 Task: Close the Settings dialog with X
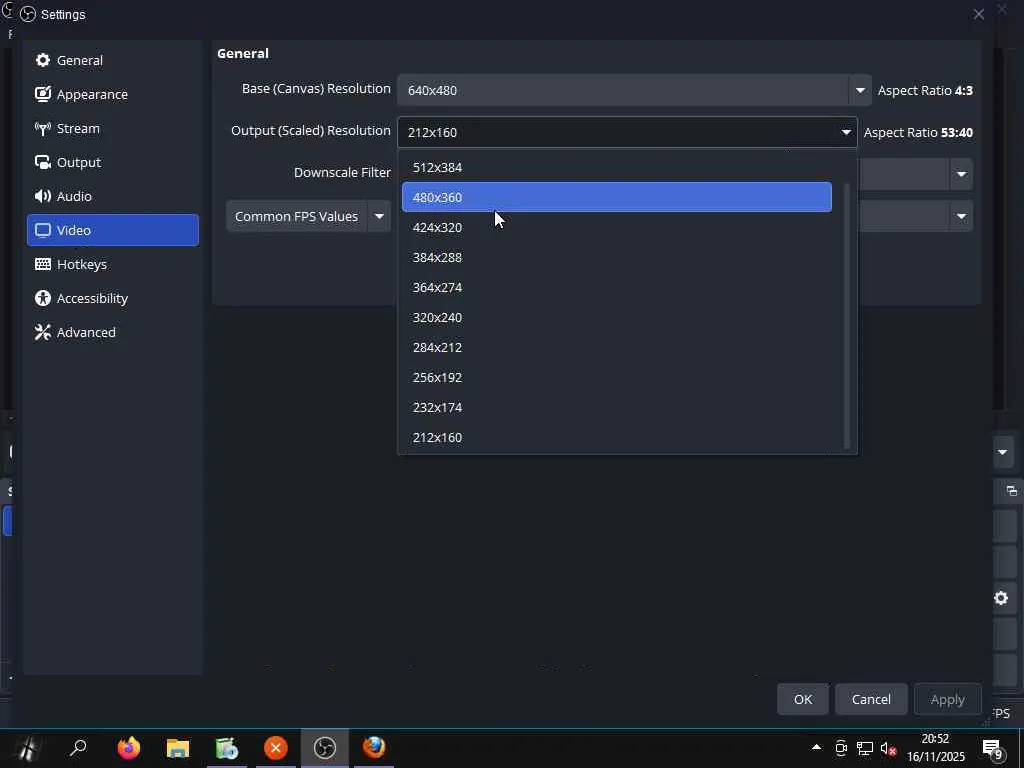coord(978,14)
